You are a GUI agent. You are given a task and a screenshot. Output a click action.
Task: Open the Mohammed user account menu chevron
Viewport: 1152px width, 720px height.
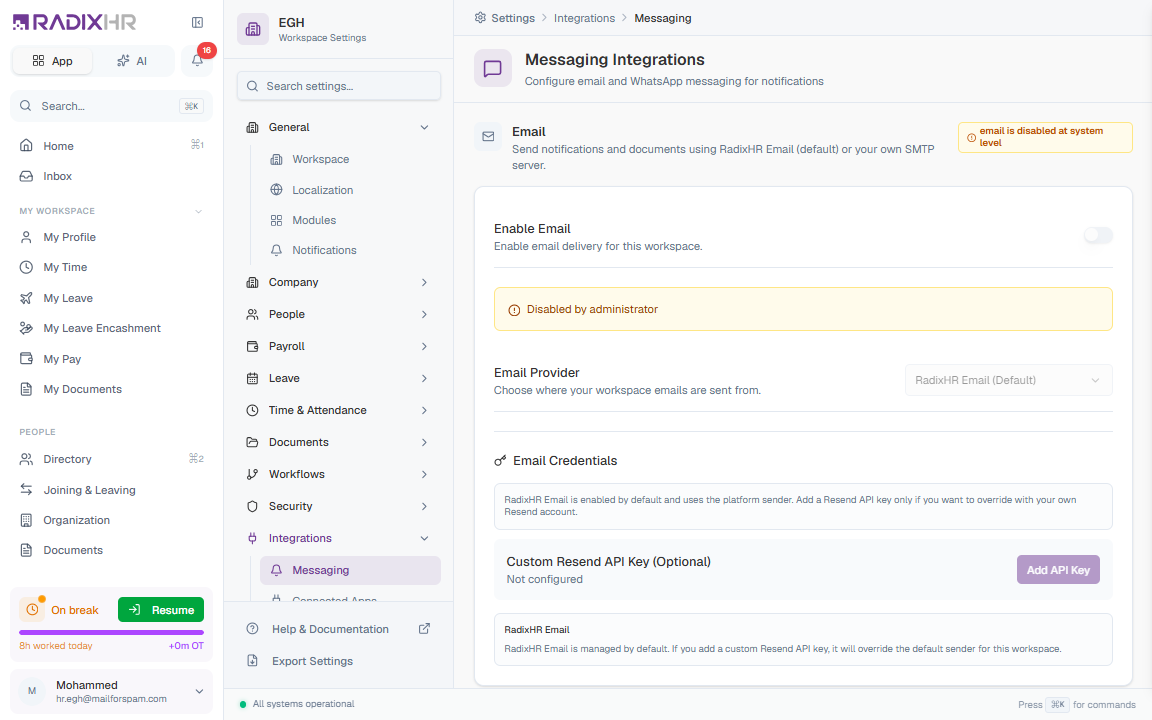(x=199, y=691)
